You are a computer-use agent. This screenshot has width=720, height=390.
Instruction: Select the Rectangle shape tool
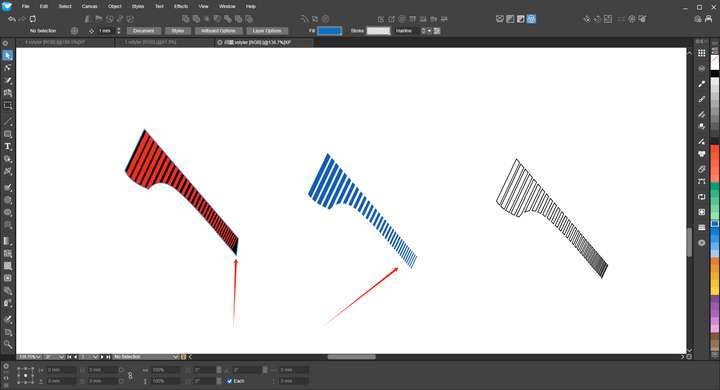pyautogui.click(x=8, y=134)
